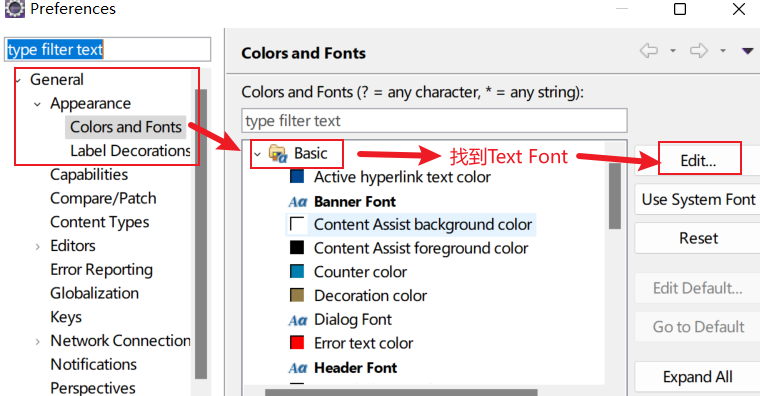Select Editors in the preferences tree

pyautogui.click(x=73, y=246)
